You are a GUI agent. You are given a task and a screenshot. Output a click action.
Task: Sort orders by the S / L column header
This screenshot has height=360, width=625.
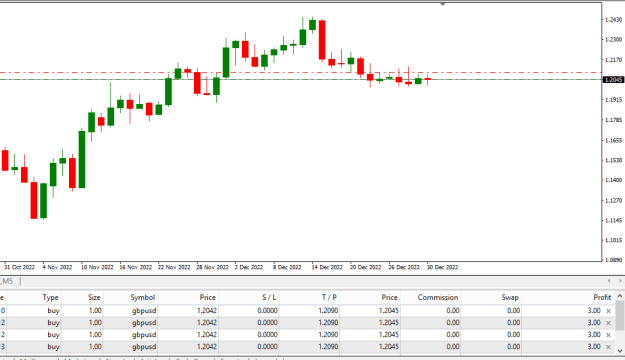[269, 297]
